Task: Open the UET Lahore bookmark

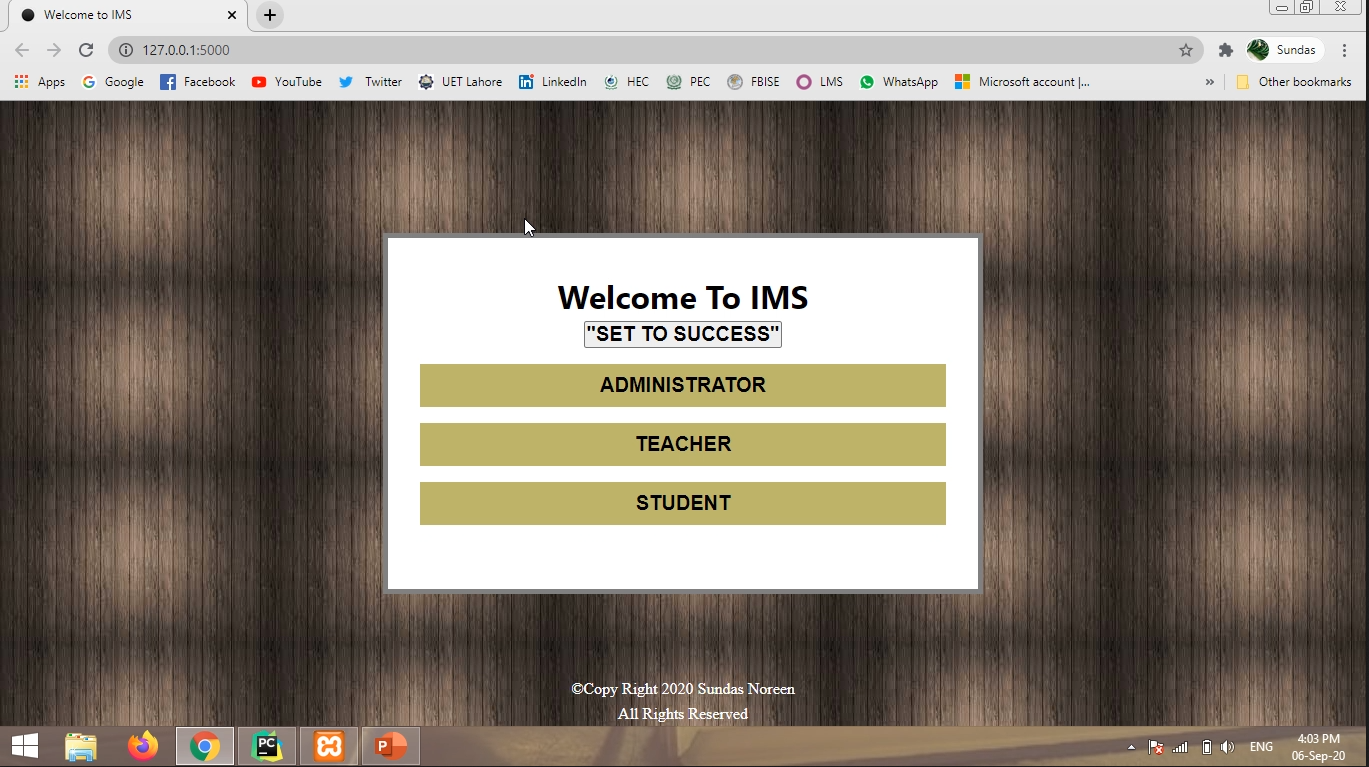Action: (x=461, y=82)
